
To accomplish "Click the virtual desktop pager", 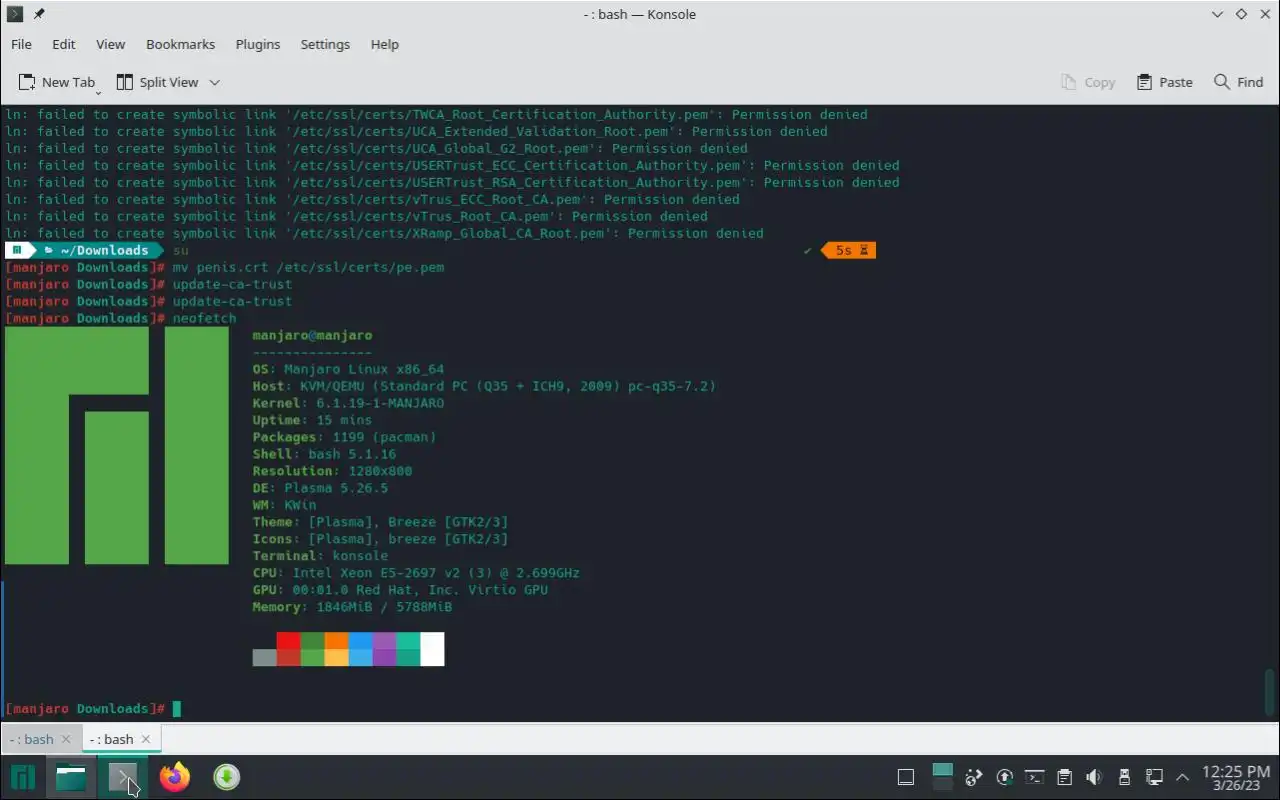I will click(x=942, y=777).
